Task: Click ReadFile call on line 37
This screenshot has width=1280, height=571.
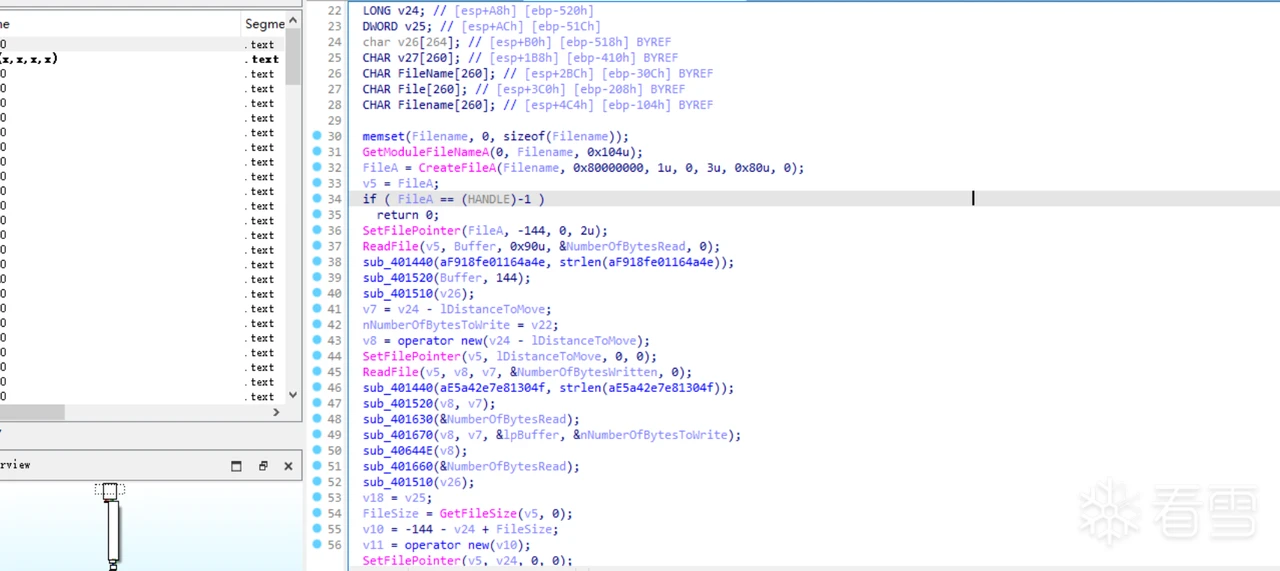Action: click(x=391, y=247)
